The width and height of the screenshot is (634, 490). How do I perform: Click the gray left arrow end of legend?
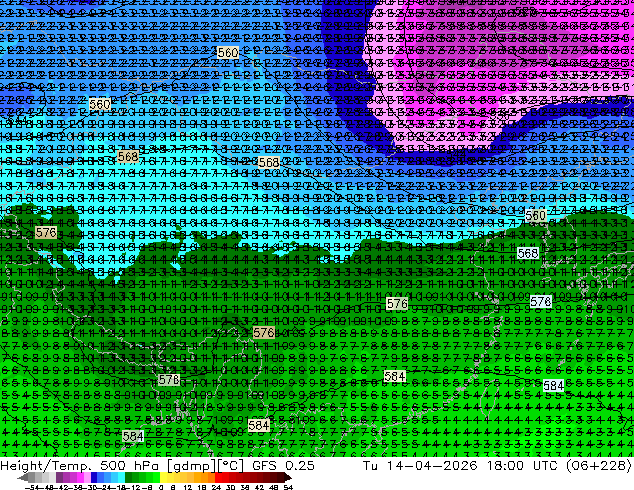click(x=22, y=478)
